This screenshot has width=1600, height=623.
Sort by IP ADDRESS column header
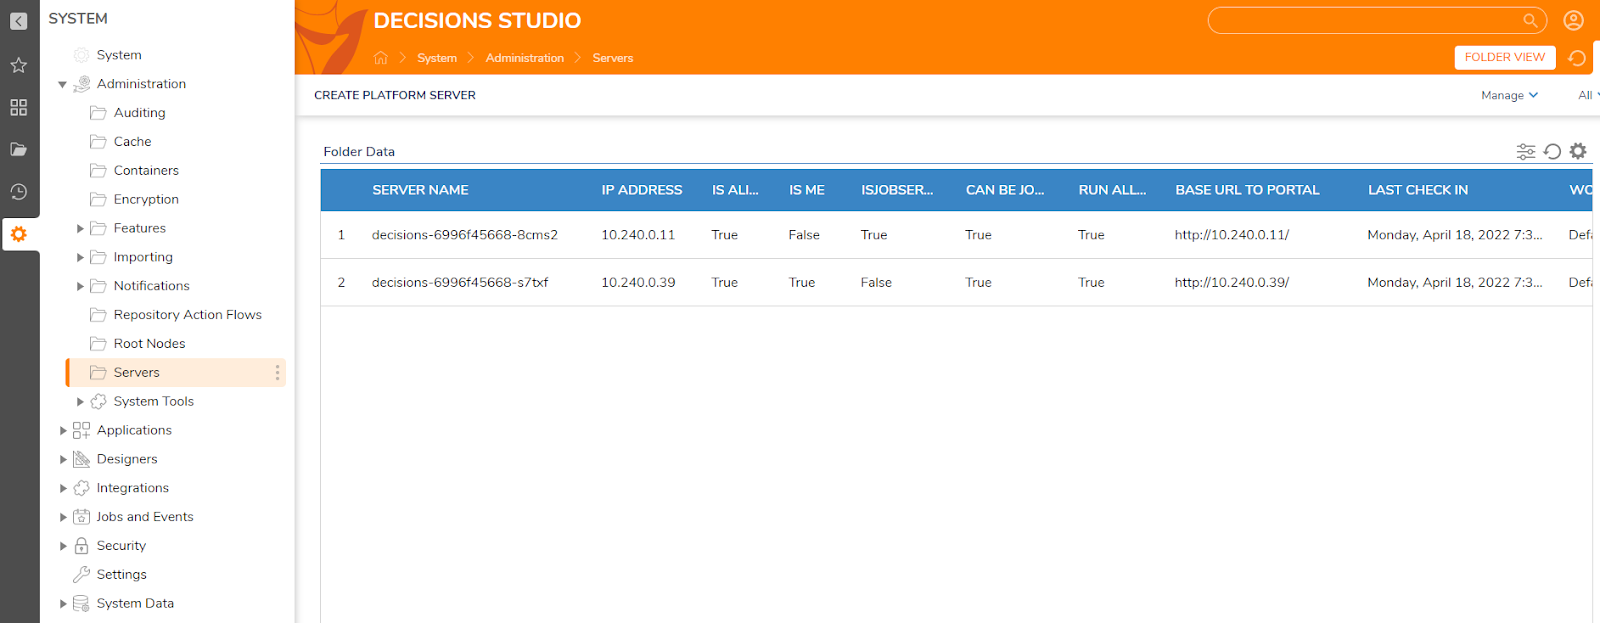[x=641, y=190]
